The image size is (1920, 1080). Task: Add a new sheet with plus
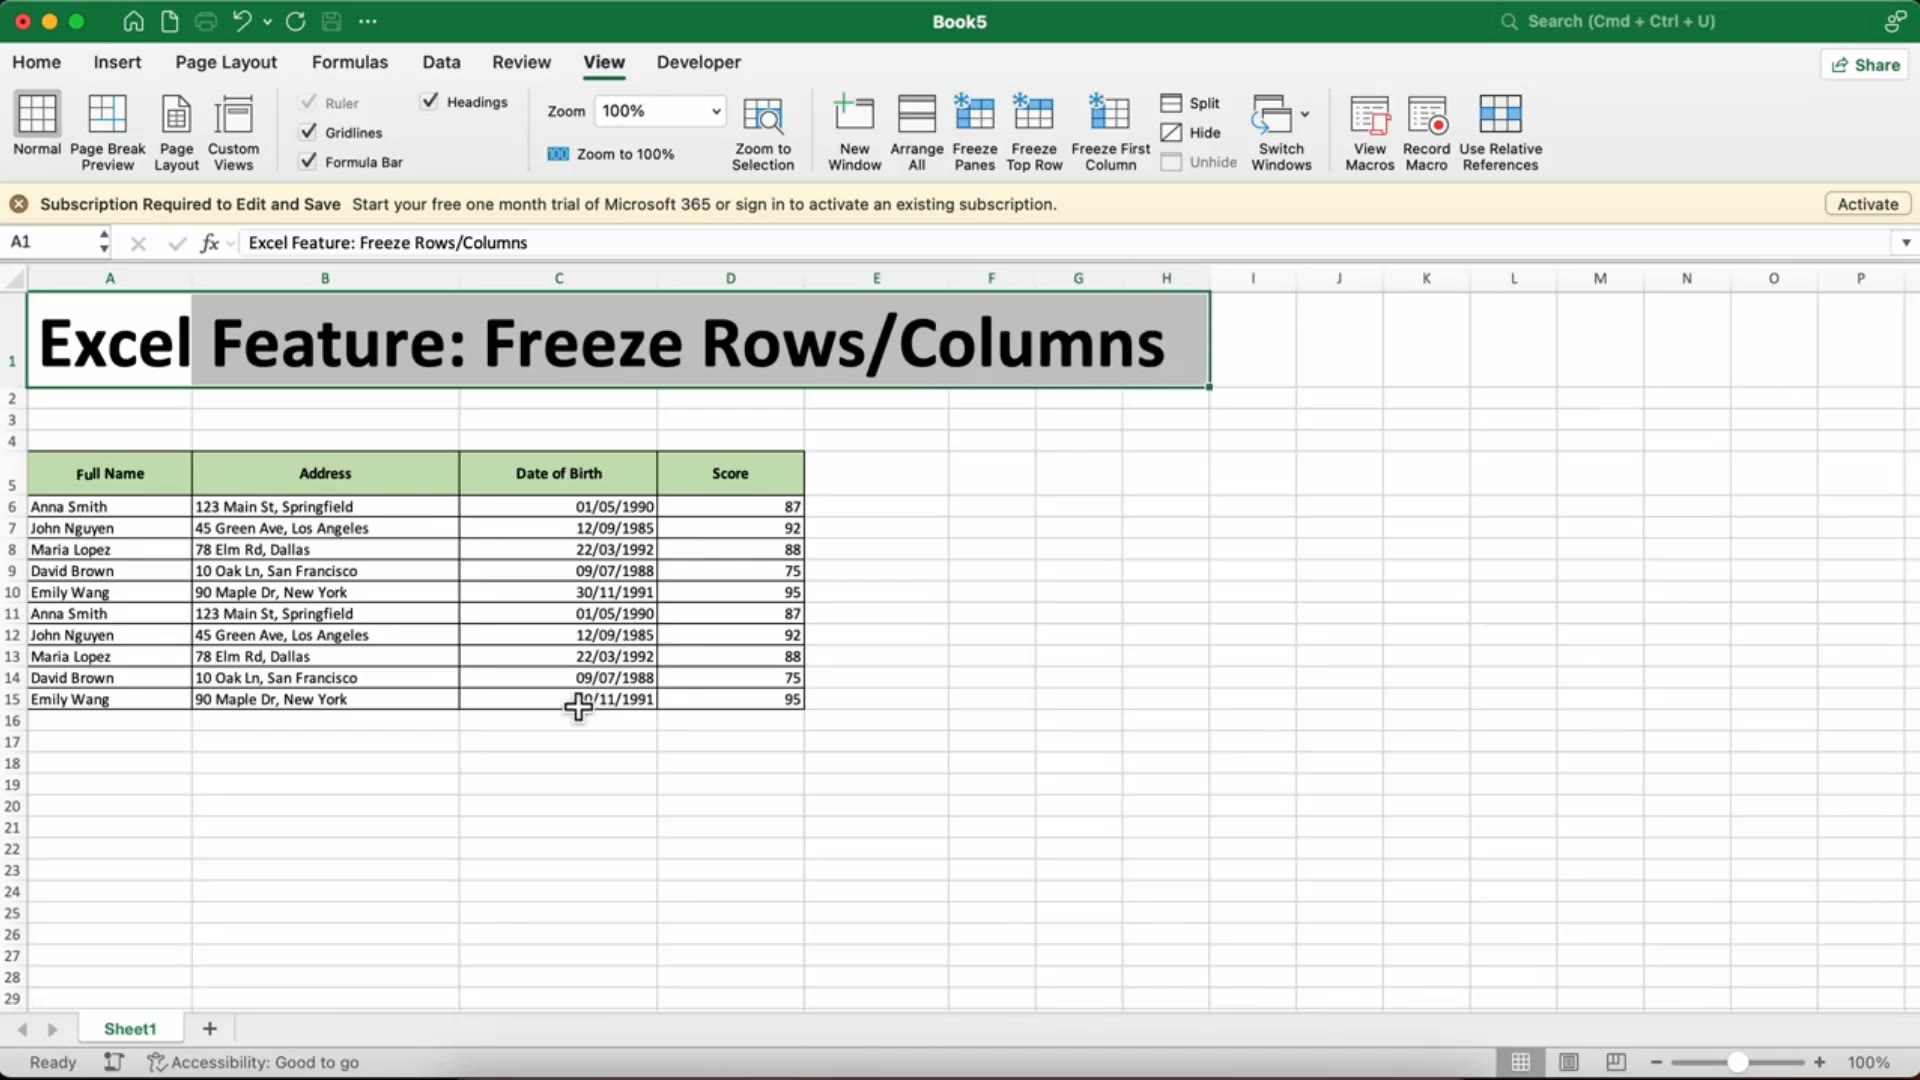(210, 1029)
